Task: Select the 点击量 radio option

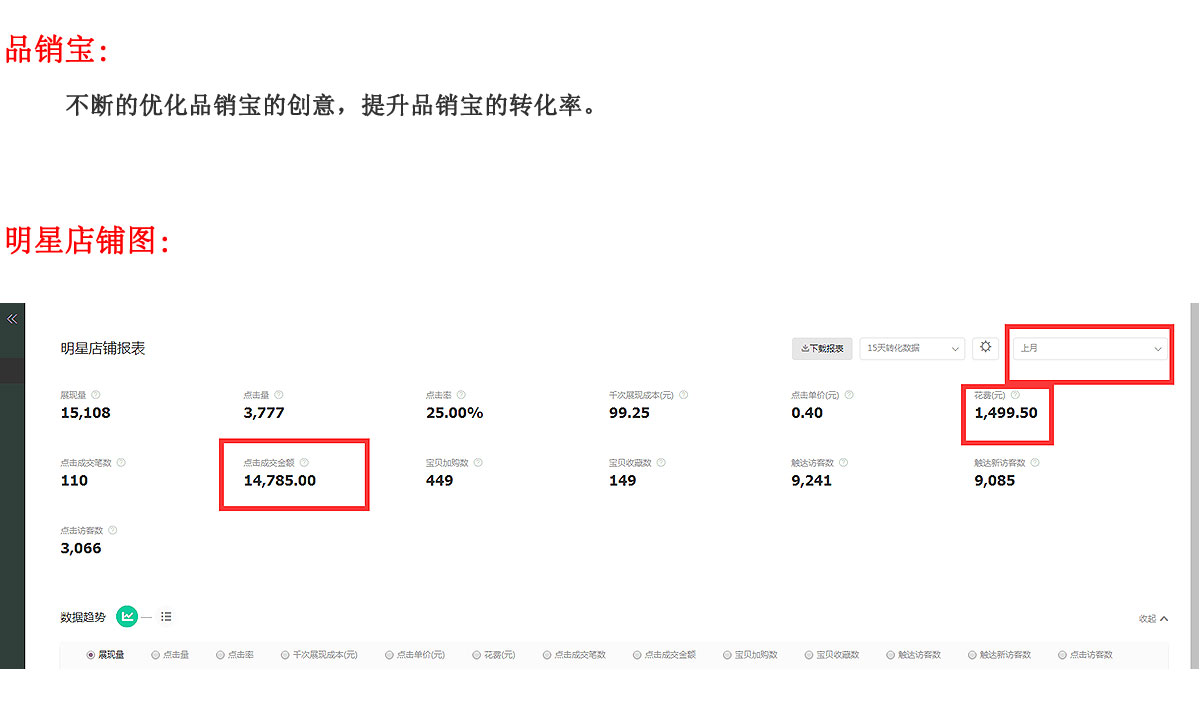Action: pos(155,655)
